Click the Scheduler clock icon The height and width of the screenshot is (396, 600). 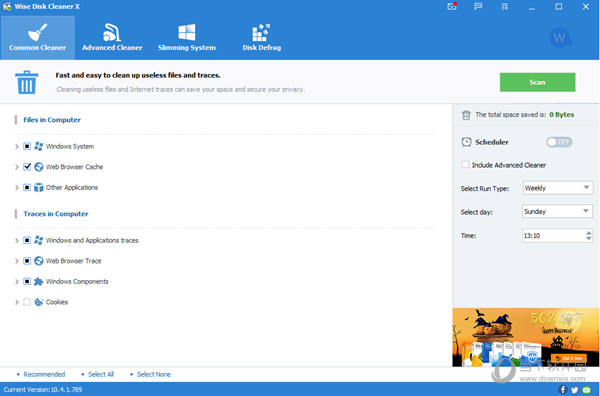coord(466,142)
